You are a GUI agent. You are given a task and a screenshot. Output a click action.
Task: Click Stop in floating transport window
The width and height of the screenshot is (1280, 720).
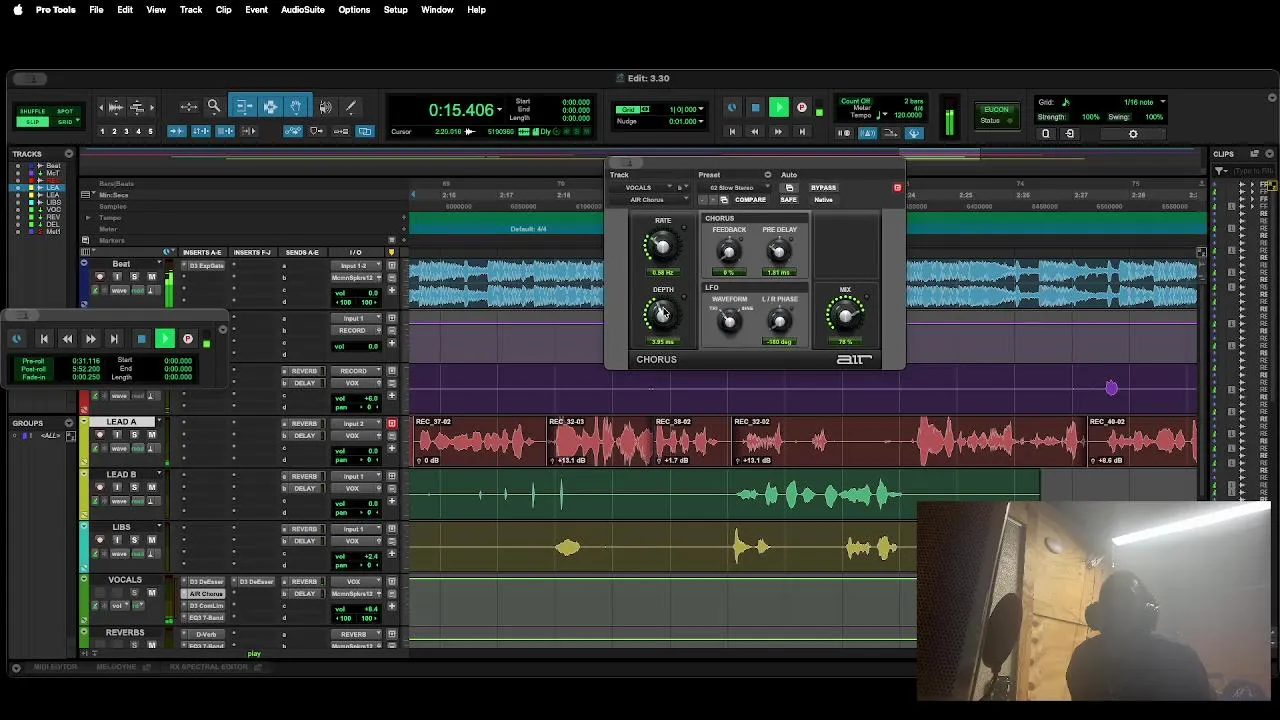[x=141, y=339]
